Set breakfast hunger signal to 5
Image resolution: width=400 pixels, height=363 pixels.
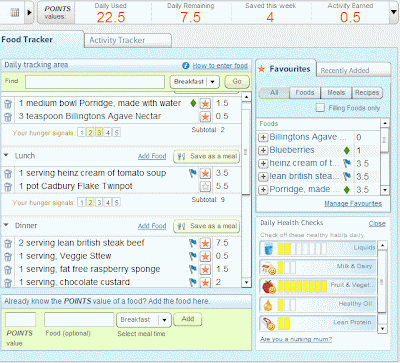click(x=116, y=133)
